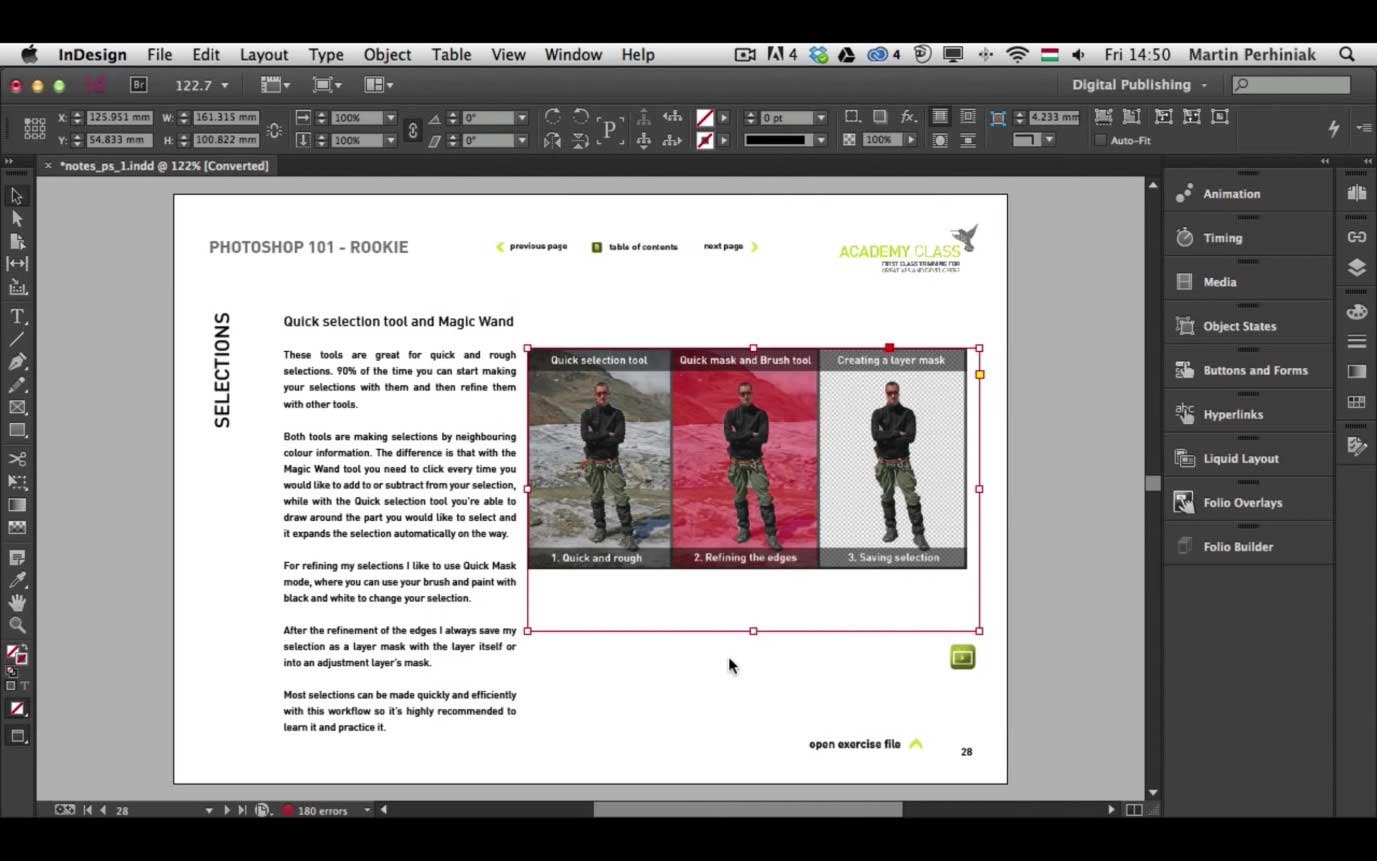This screenshot has height=861, width=1377.
Task: Open the Digital Publishing workspace dropdown
Action: [1139, 85]
